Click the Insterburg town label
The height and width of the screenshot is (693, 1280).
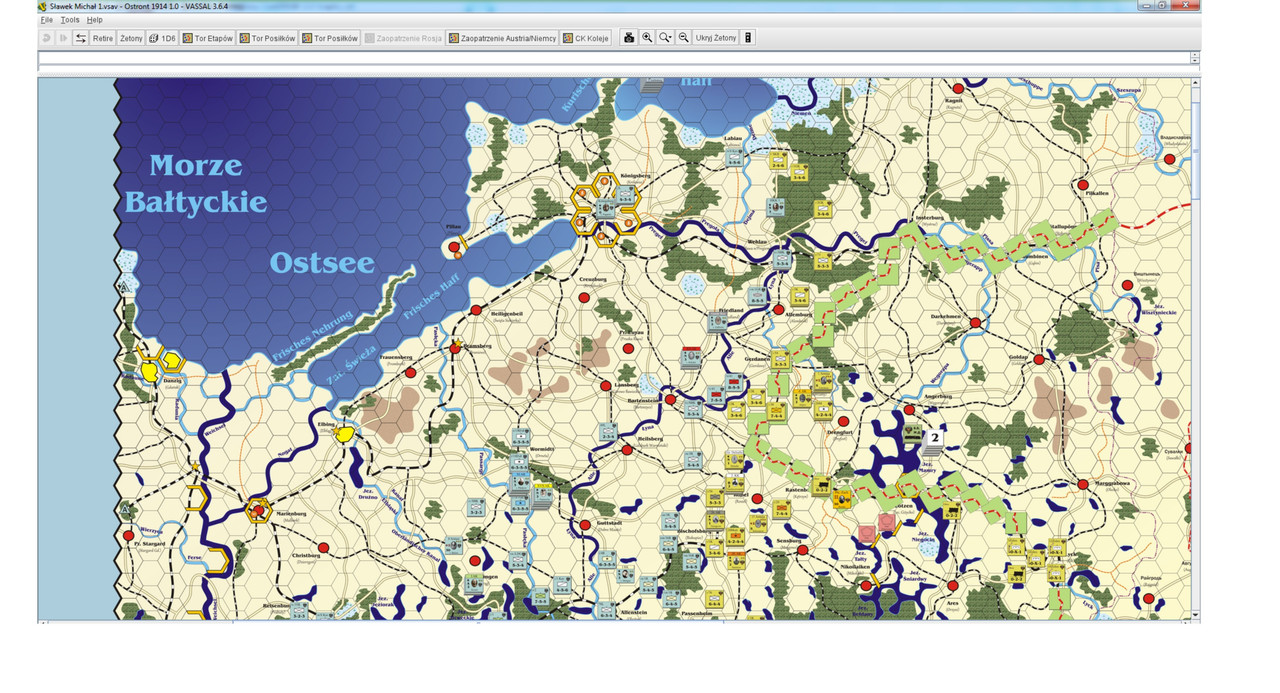pyautogui.click(x=929, y=217)
